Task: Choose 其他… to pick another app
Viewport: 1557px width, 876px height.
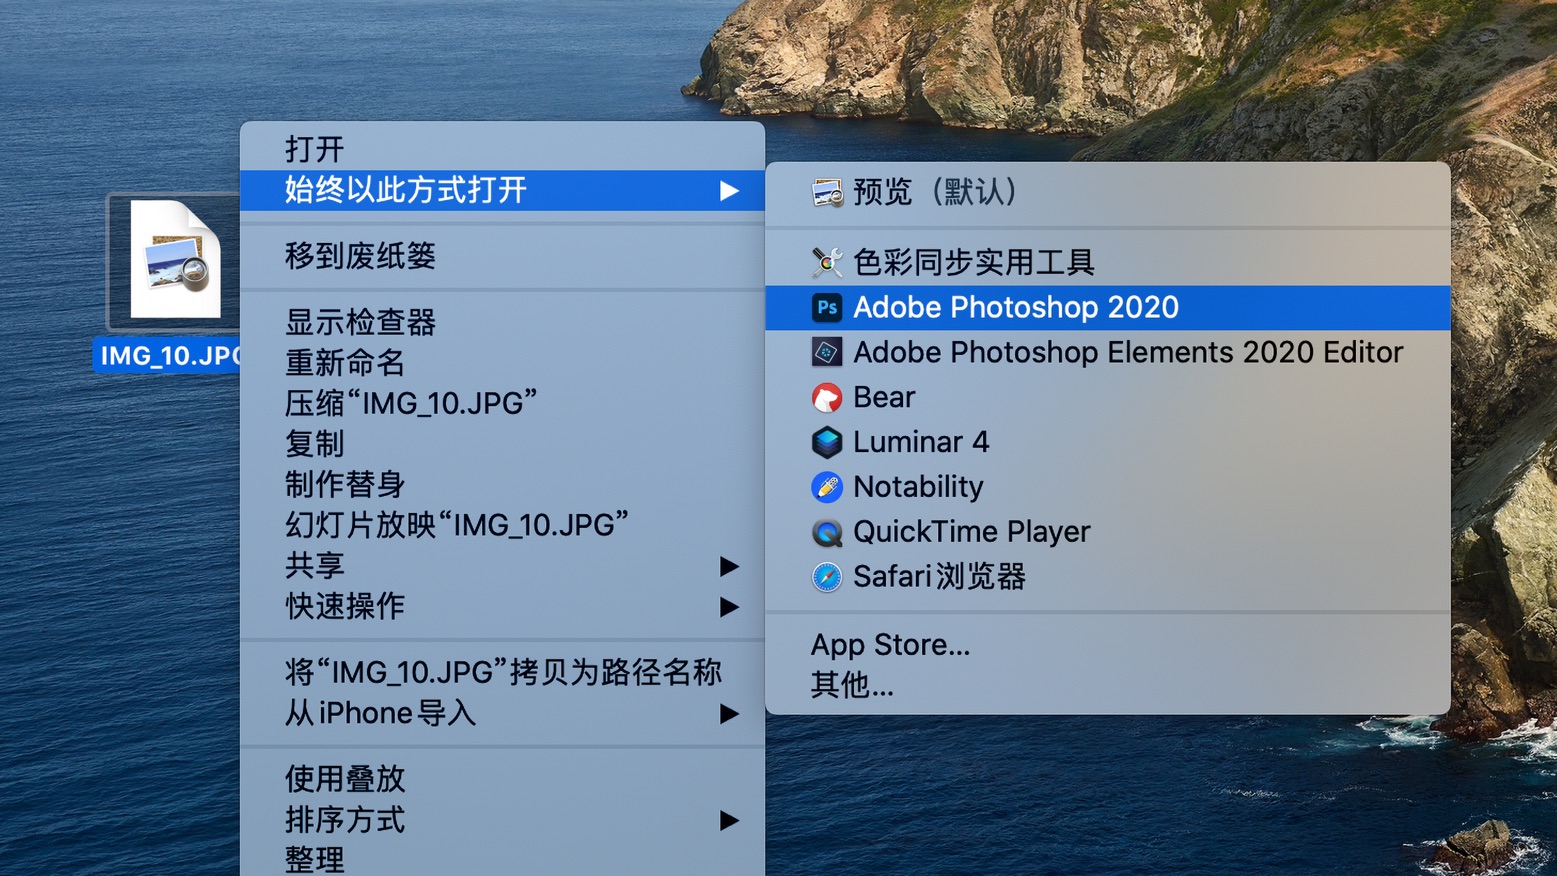Action: coord(1108,685)
